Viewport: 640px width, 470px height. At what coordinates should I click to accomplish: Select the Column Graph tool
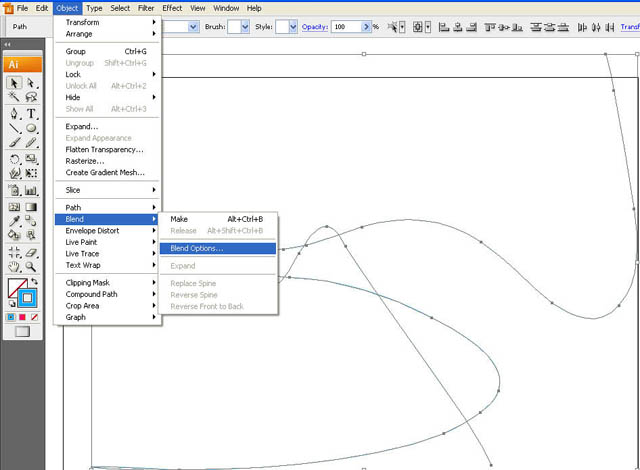[31, 190]
